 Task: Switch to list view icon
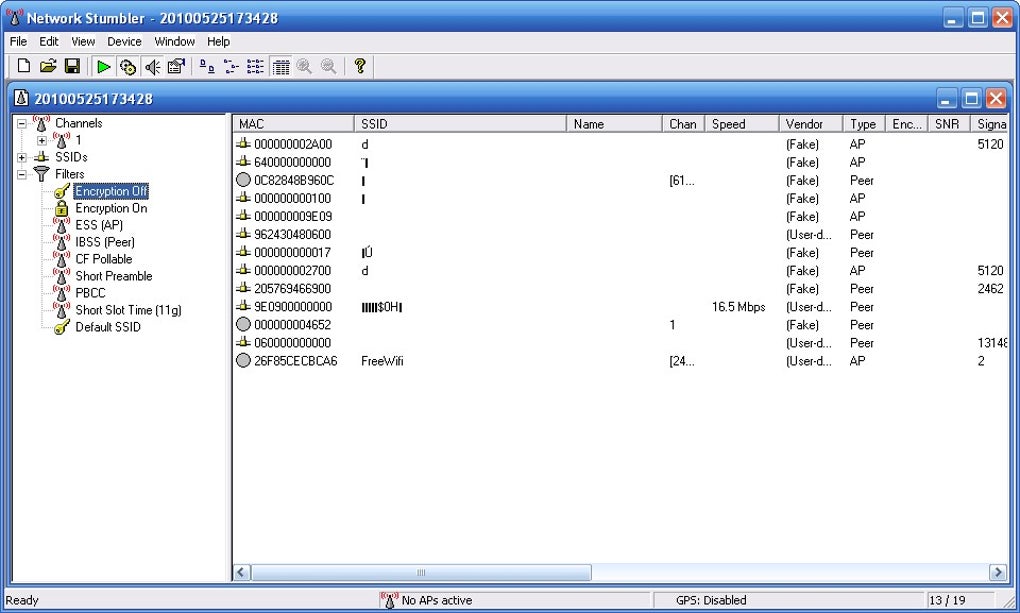pyautogui.click(x=255, y=66)
